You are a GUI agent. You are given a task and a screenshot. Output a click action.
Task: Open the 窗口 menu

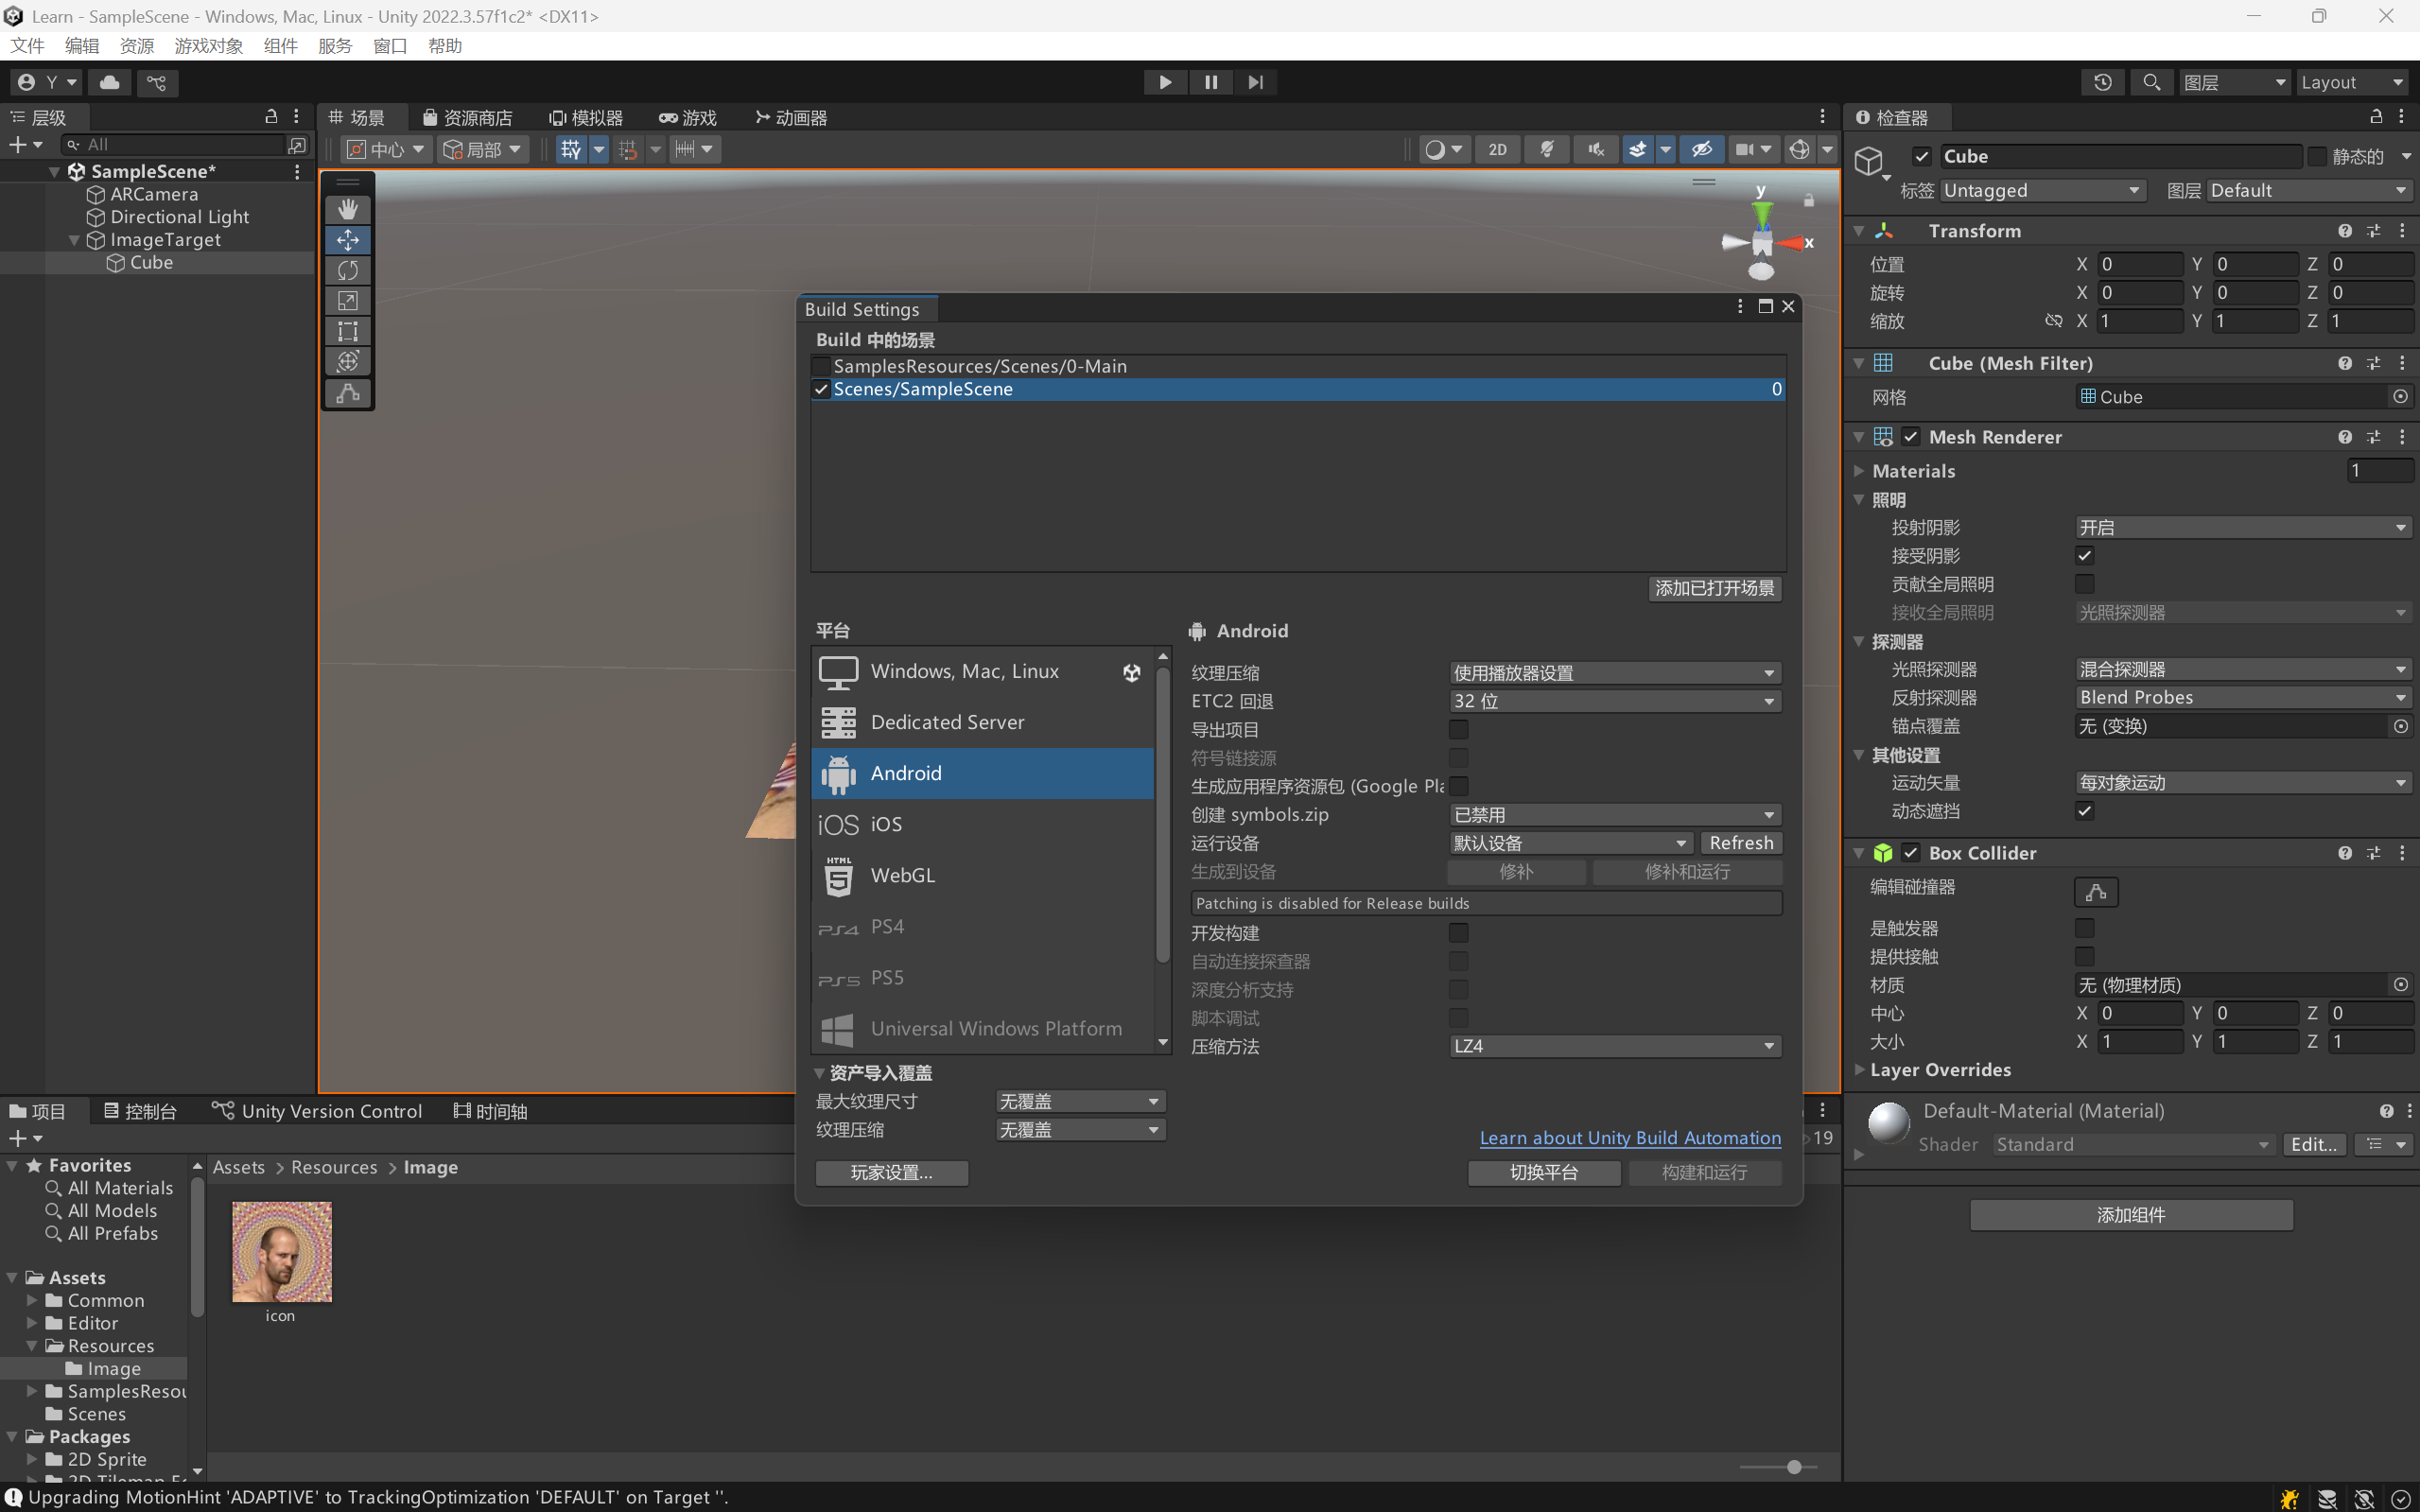[389, 46]
